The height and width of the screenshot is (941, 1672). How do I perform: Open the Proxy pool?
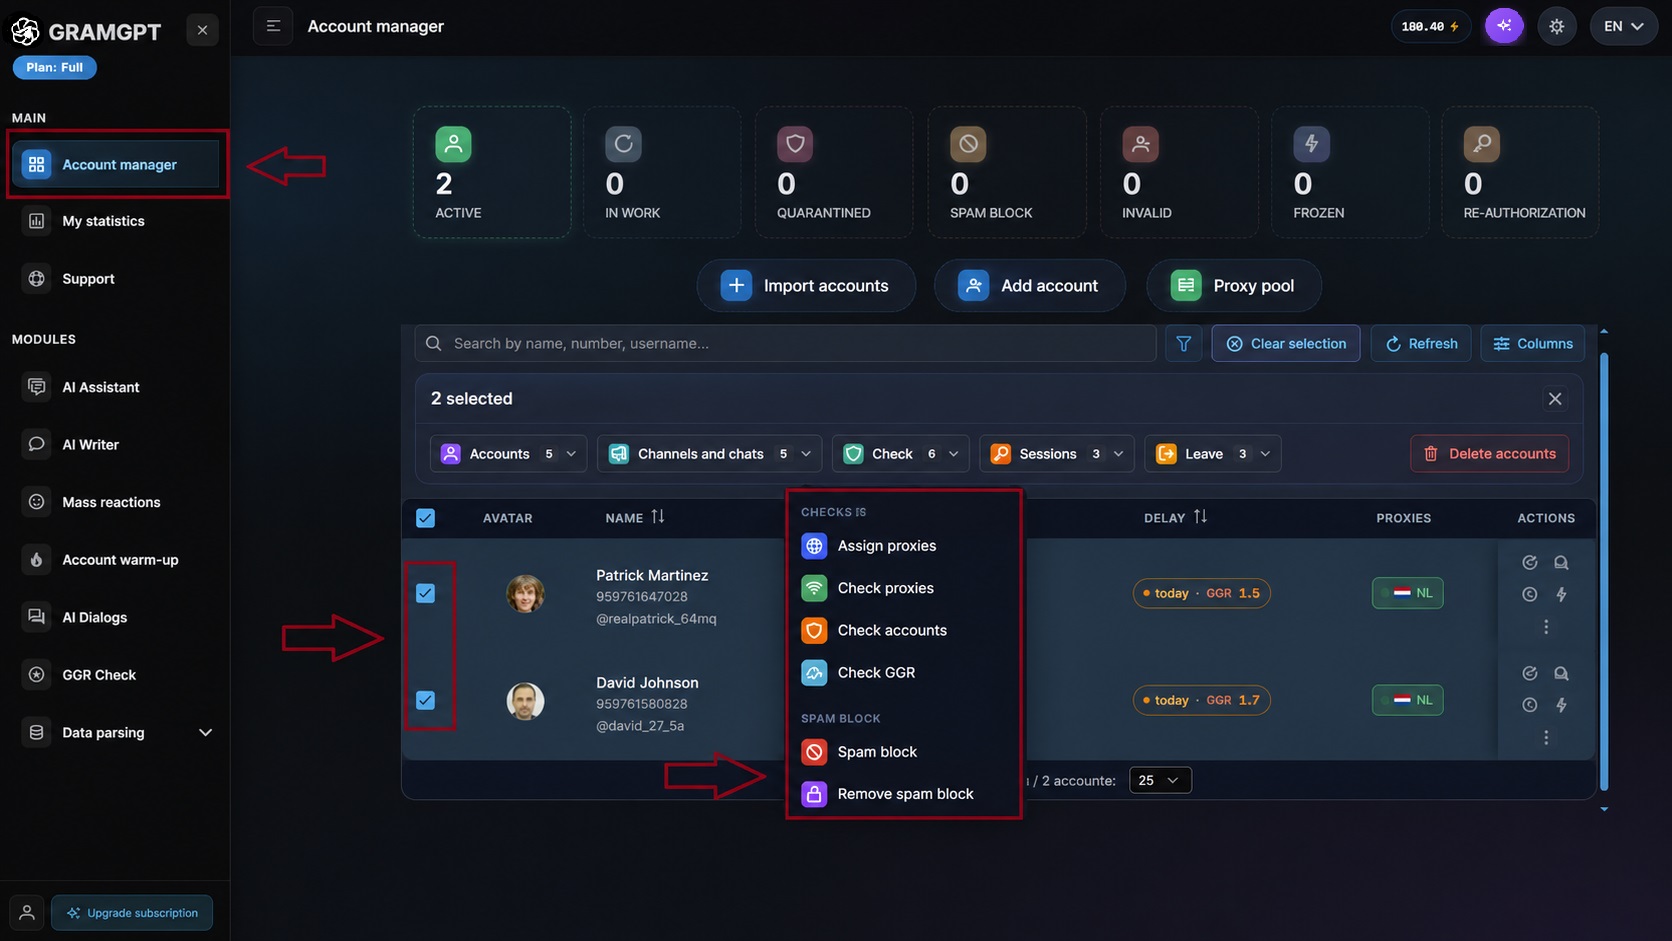click(x=1233, y=286)
